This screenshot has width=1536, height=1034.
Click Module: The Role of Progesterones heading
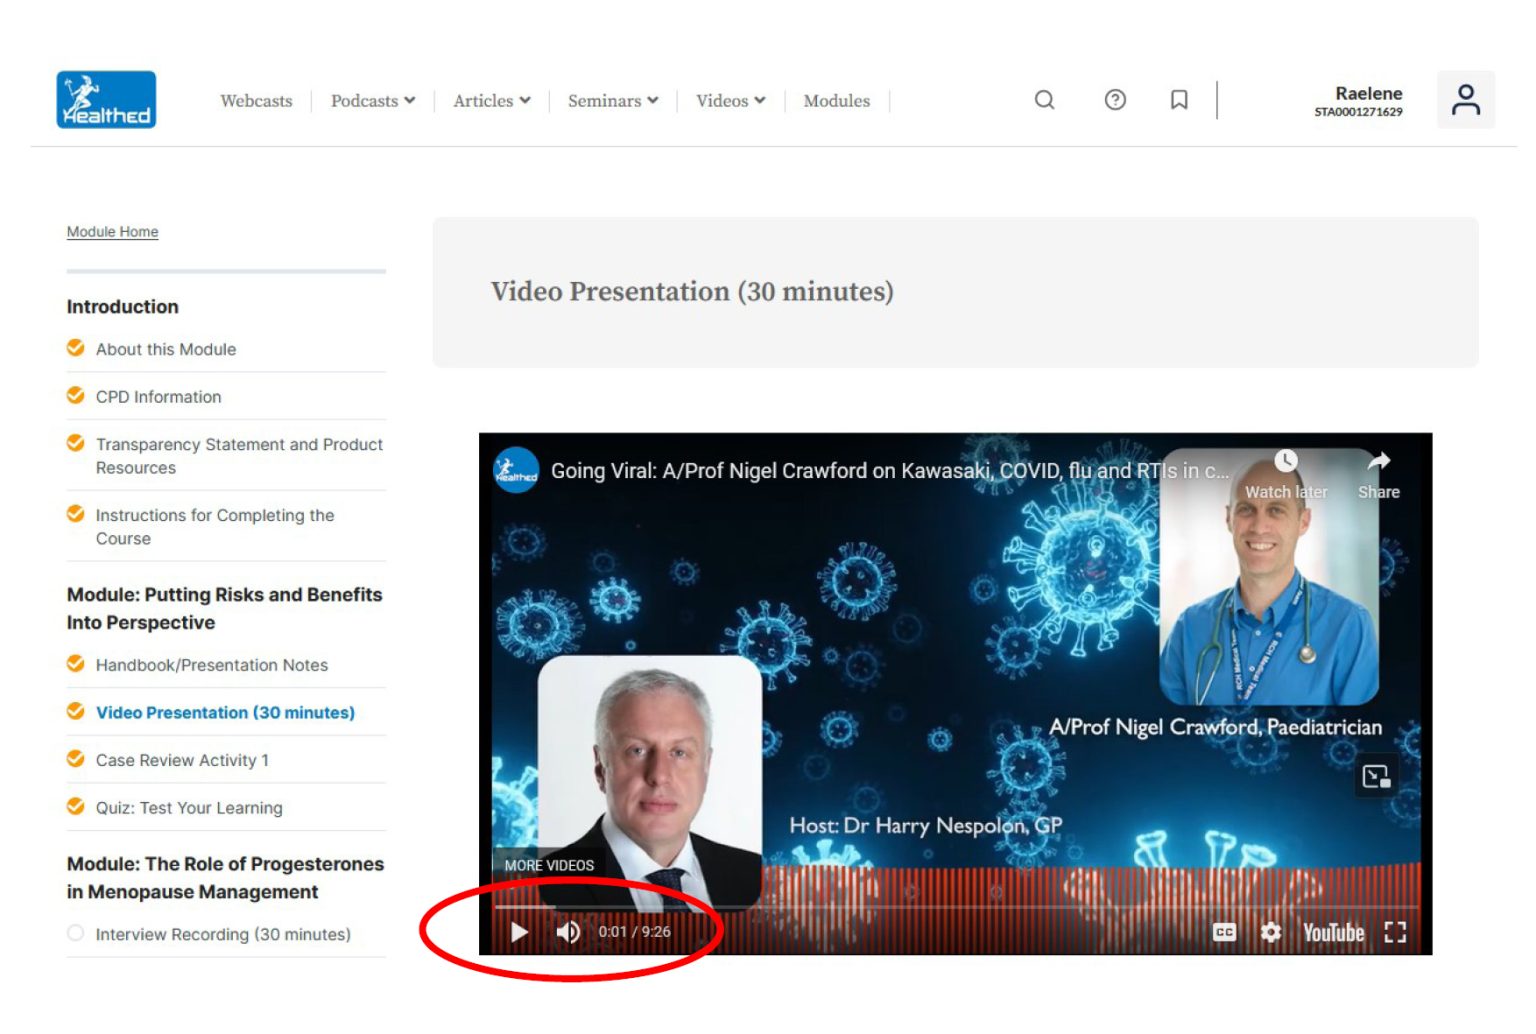coord(225,878)
